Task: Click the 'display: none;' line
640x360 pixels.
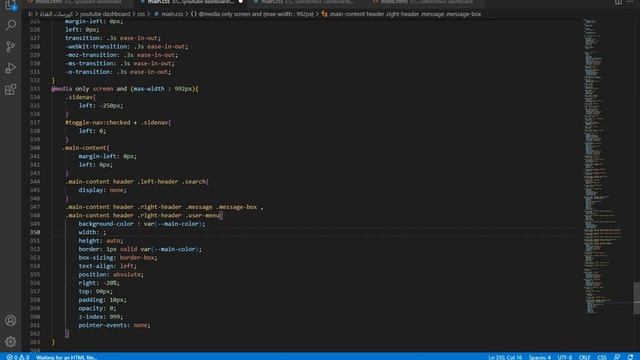Action: pyautogui.click(x=102, y=190)
